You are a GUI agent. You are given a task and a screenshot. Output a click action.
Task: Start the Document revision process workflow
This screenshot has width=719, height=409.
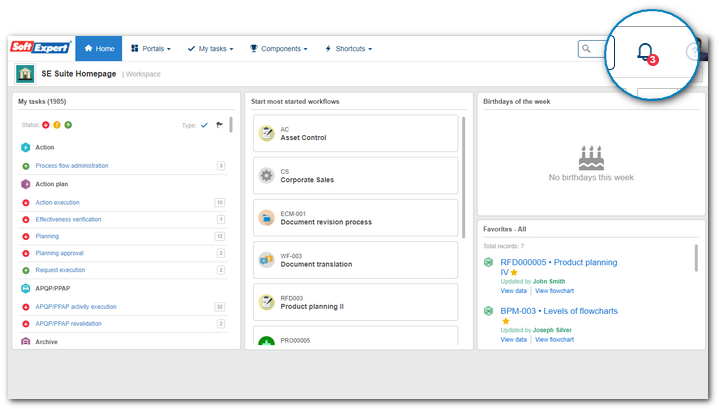coord(356,218)
